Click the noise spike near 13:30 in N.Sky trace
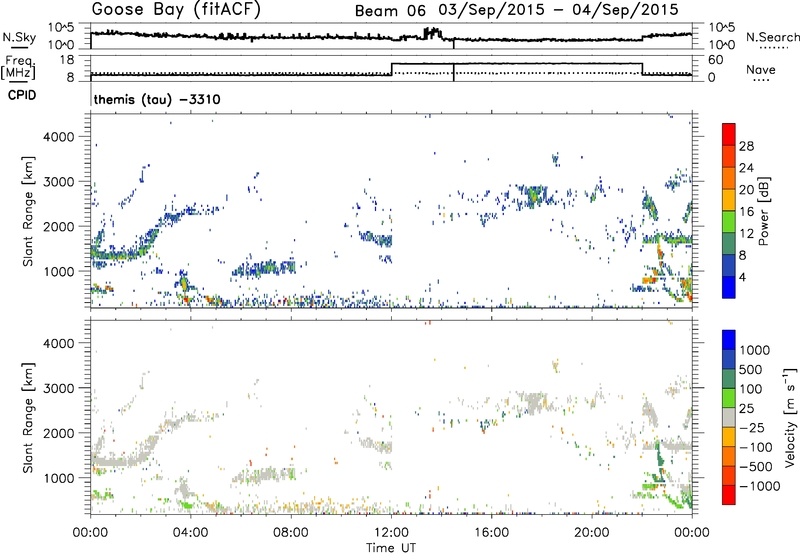 (x=433, y=33)
